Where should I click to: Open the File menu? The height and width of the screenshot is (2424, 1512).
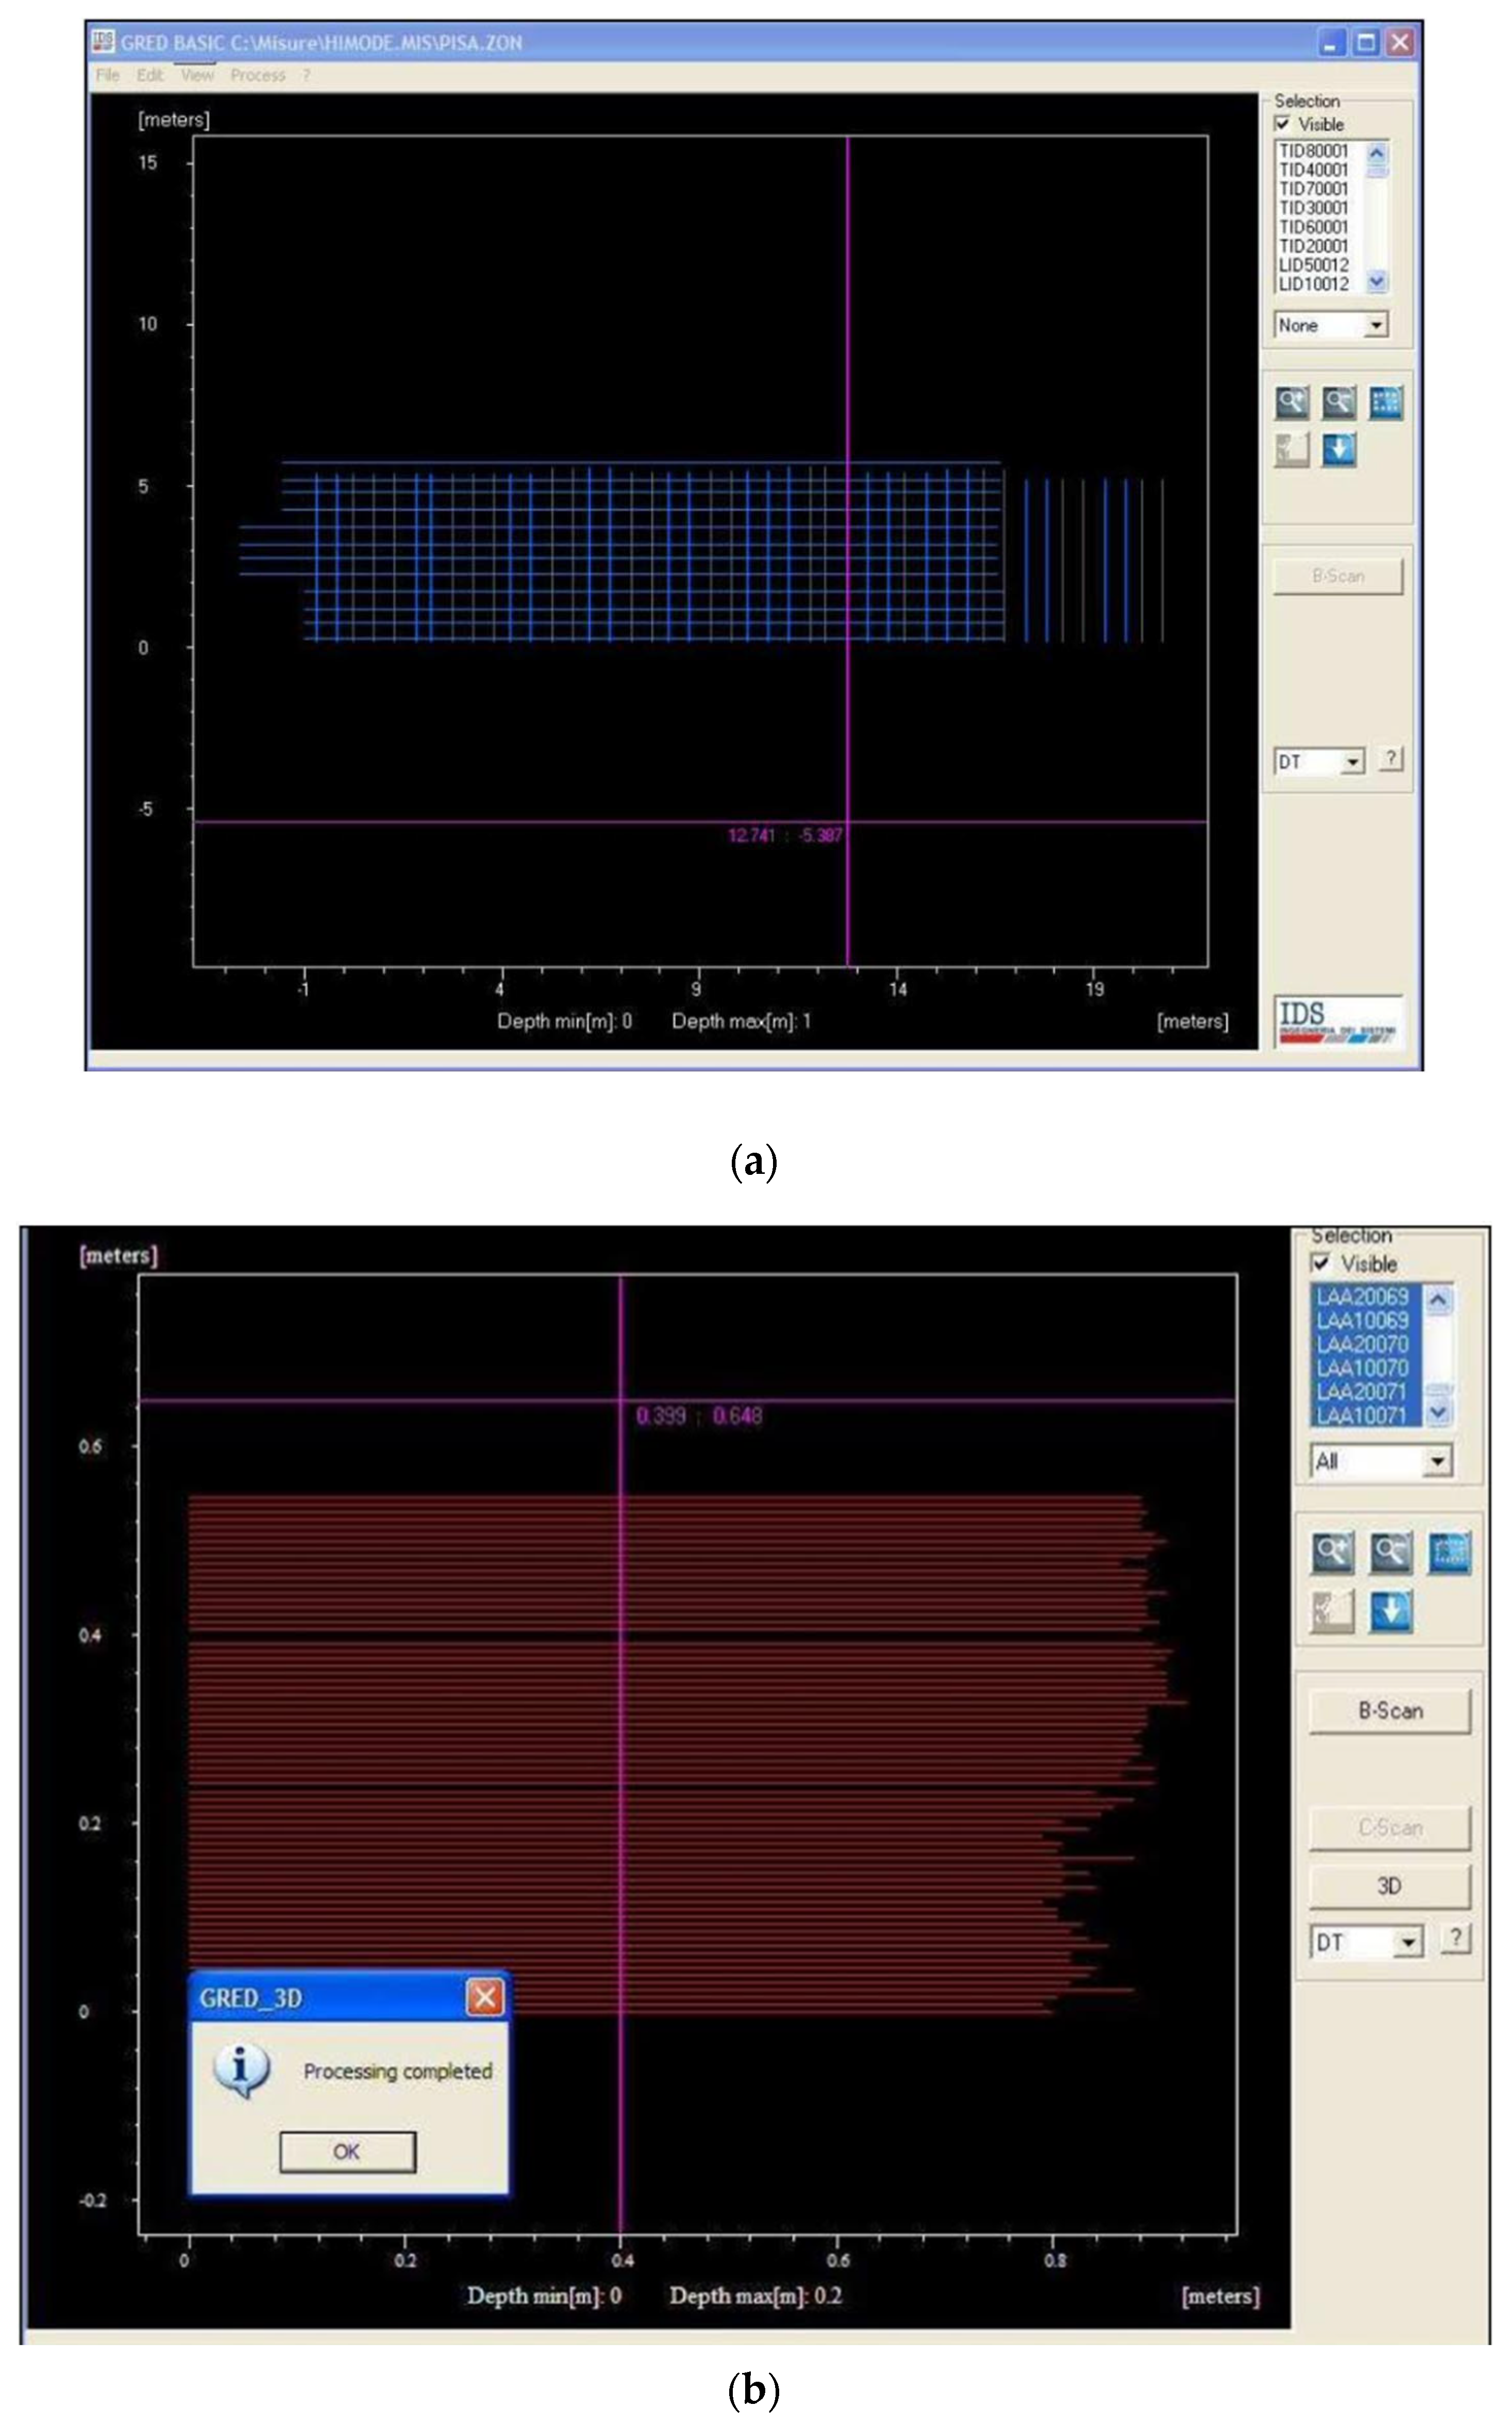tap(107, 75)
